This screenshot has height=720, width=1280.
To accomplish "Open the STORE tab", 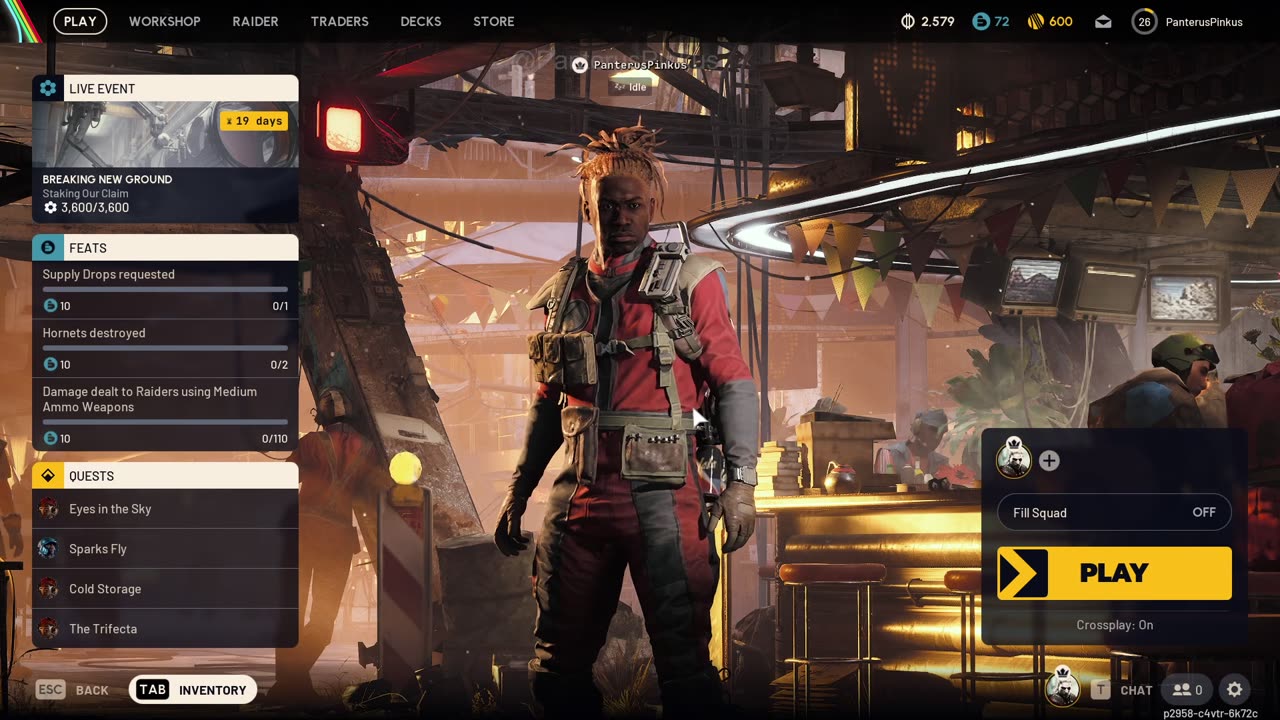I will (494, 21).
